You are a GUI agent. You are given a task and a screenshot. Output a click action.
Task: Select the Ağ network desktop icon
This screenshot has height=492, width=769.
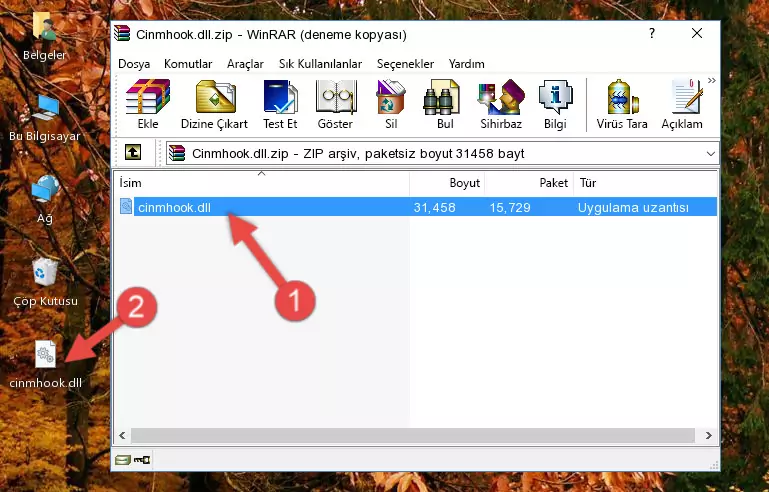click(45, 200)
